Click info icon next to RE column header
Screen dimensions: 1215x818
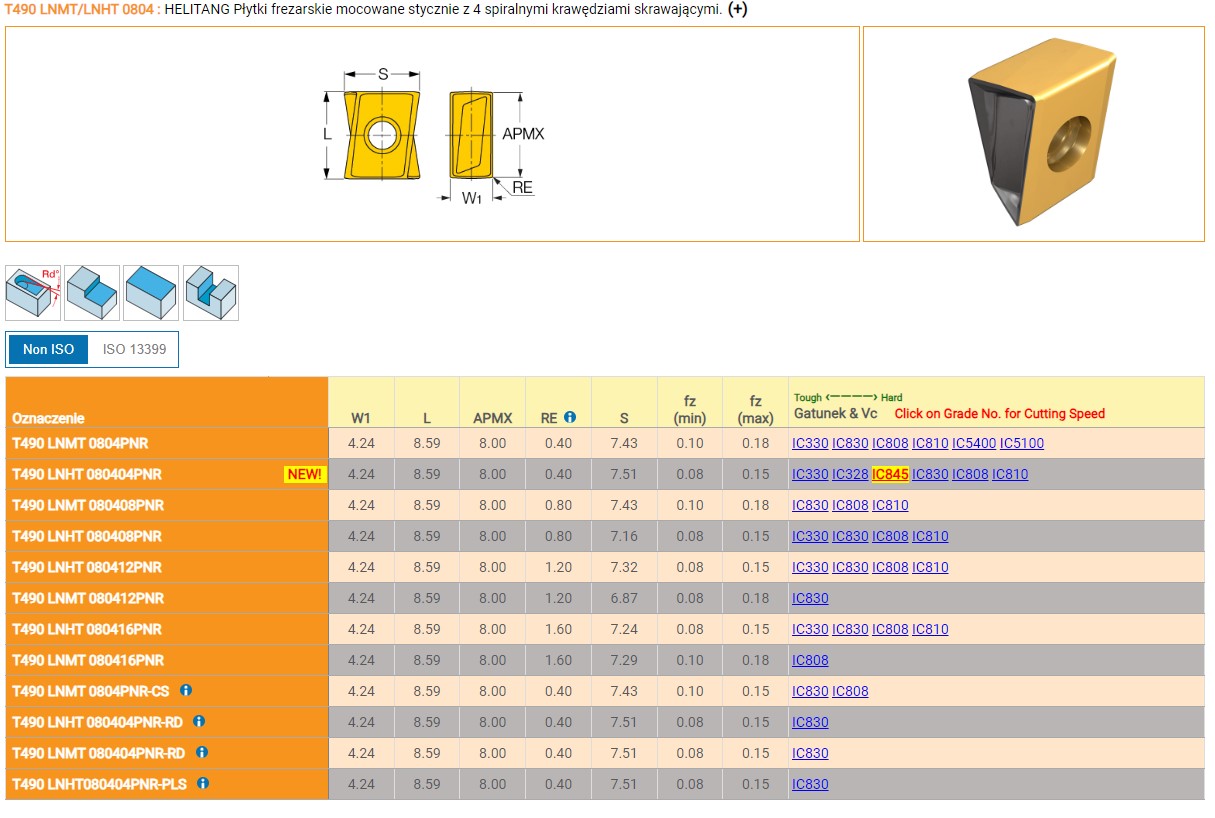click(570, 417)
